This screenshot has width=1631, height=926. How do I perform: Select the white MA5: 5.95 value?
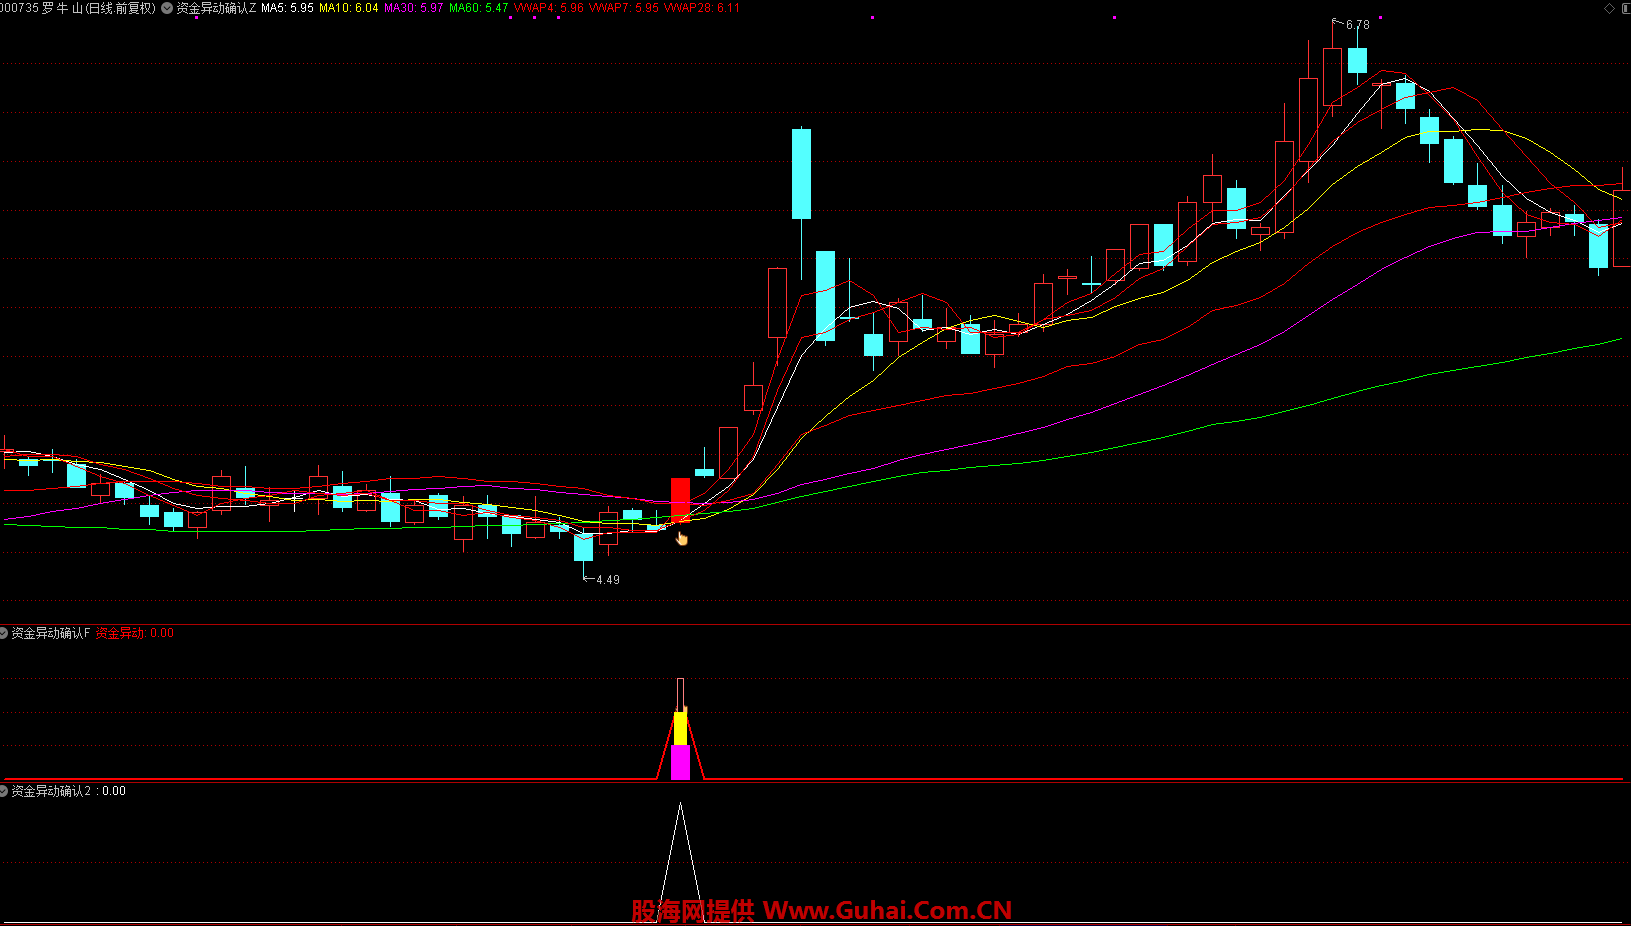click(287, 8)
